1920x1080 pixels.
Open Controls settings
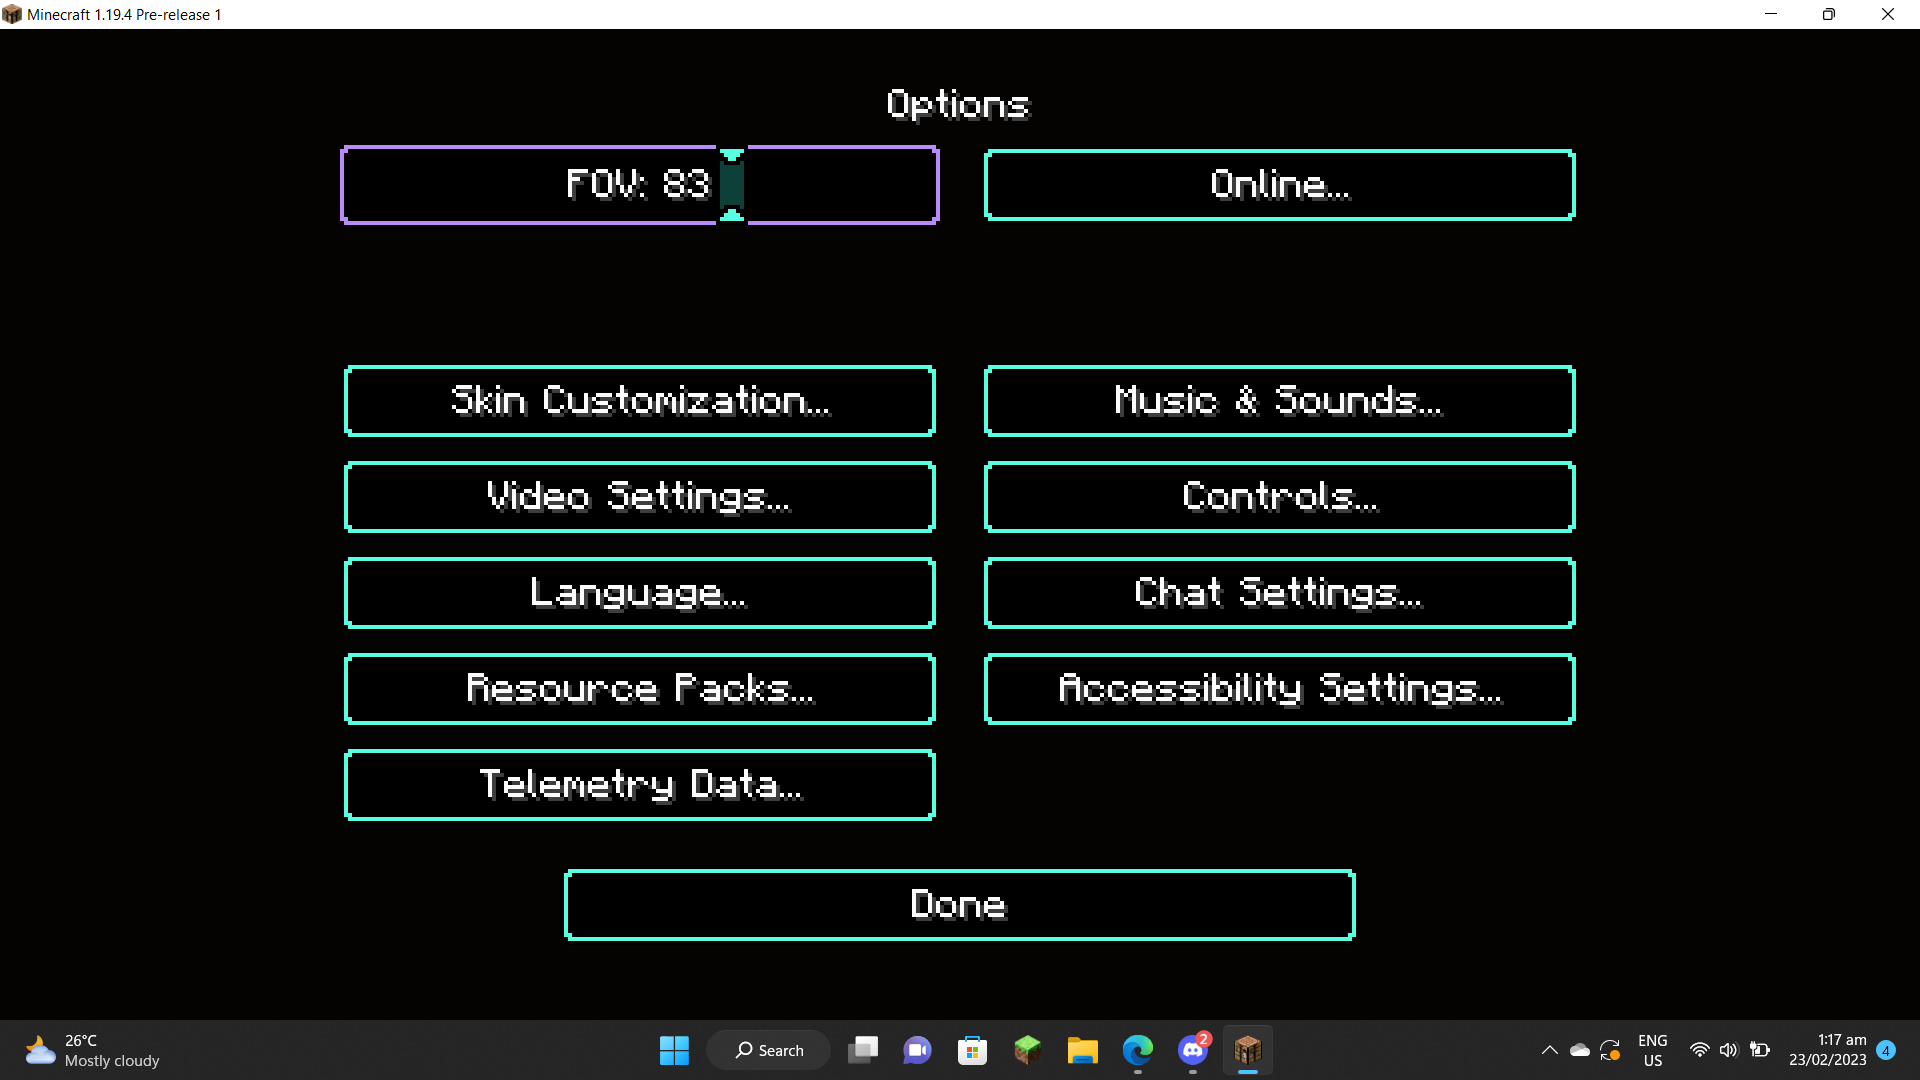point(1279,497)
